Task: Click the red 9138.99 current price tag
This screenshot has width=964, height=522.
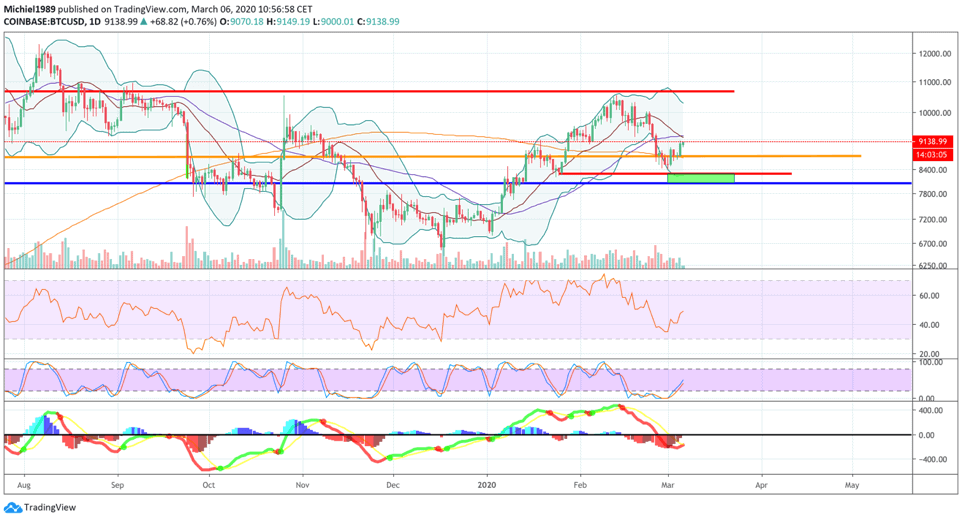Action: click(x=933, y=141)
